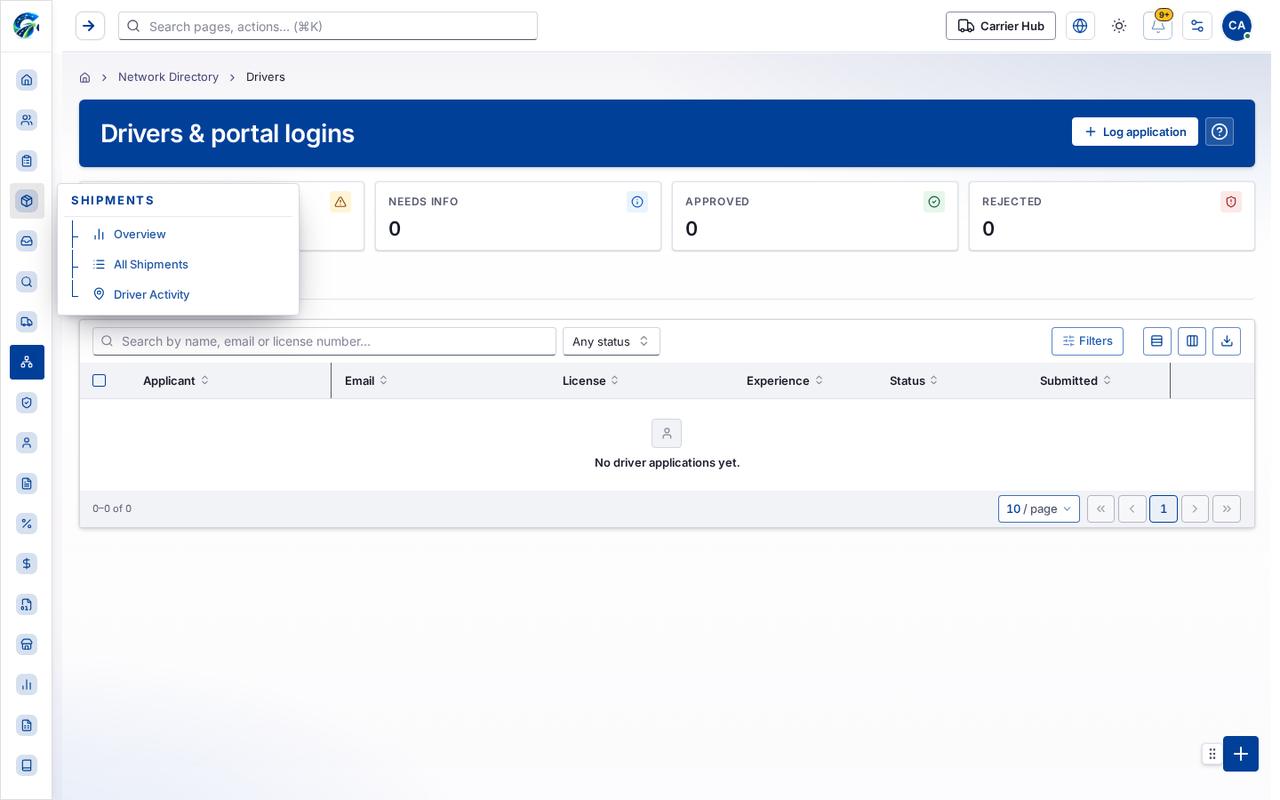
Task: Open the column settings icon
Action: 1192,341
